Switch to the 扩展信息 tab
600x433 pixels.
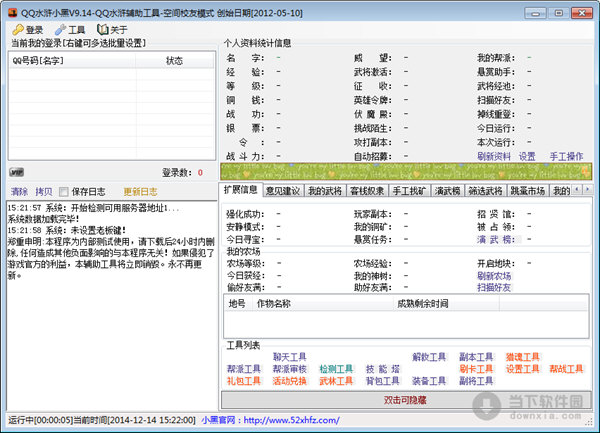pyautogui.click(x=241, y=190)
